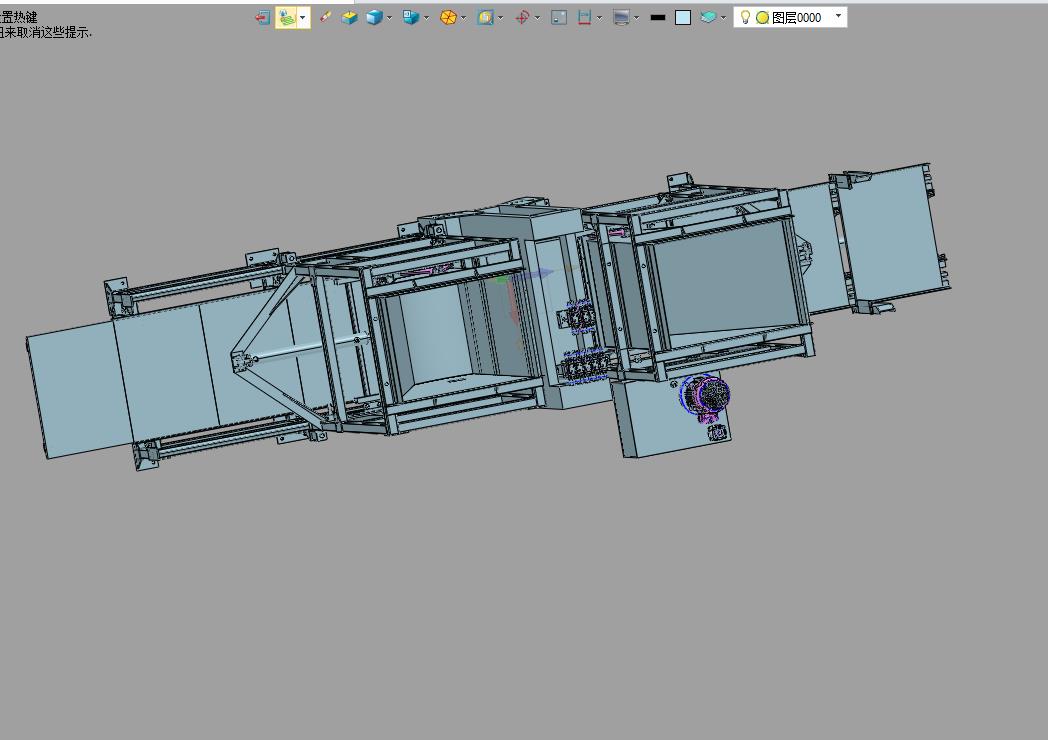The height and width of the screenshot is (740, 1048).
Task: Click the zoom magnifier box icon
Action: coord(485,18)
